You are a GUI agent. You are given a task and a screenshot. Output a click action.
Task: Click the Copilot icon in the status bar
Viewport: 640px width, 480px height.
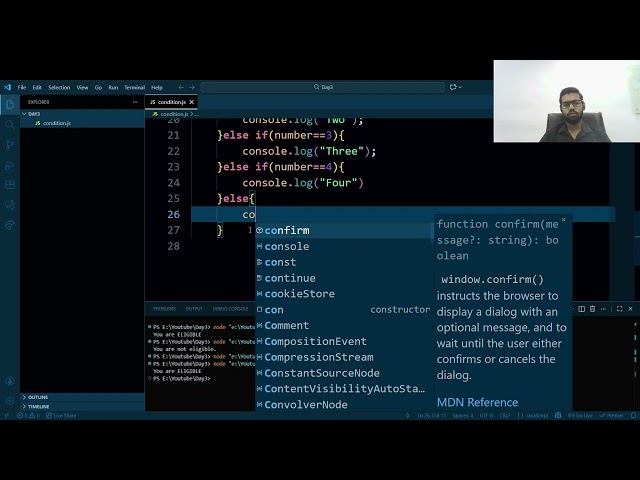pos(558,416)
